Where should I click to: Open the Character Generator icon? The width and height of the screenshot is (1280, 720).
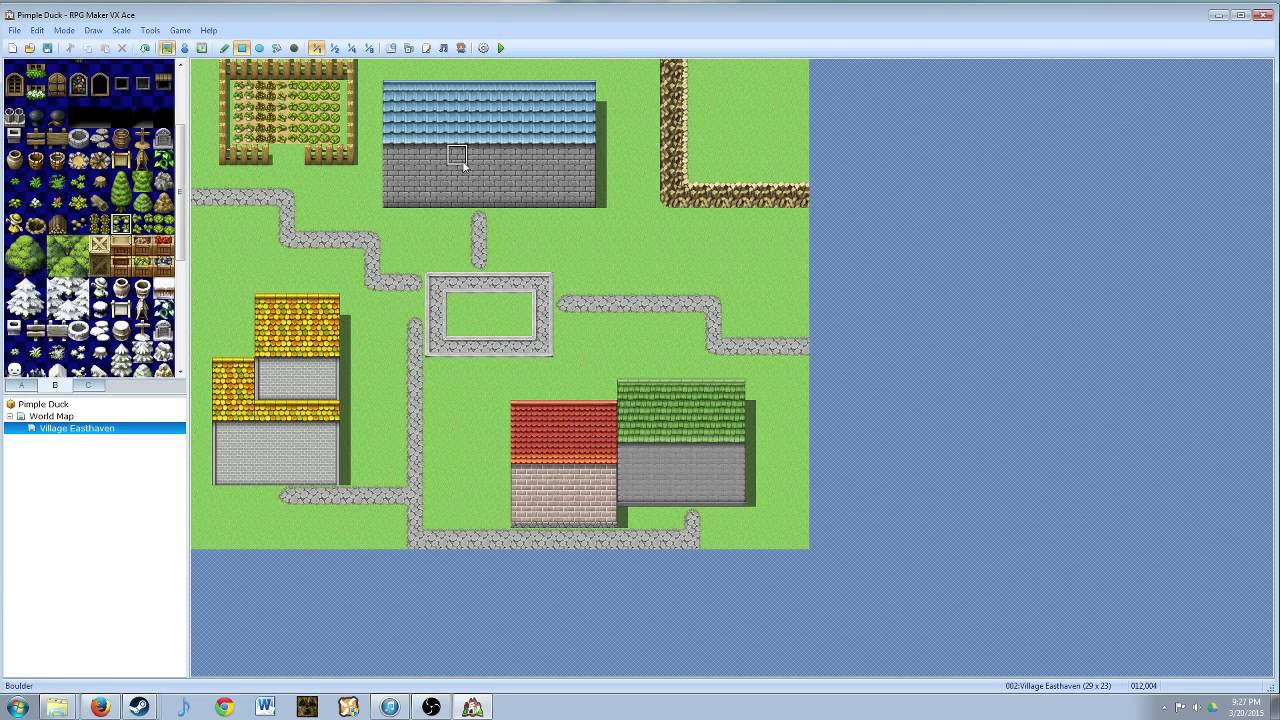461,48
